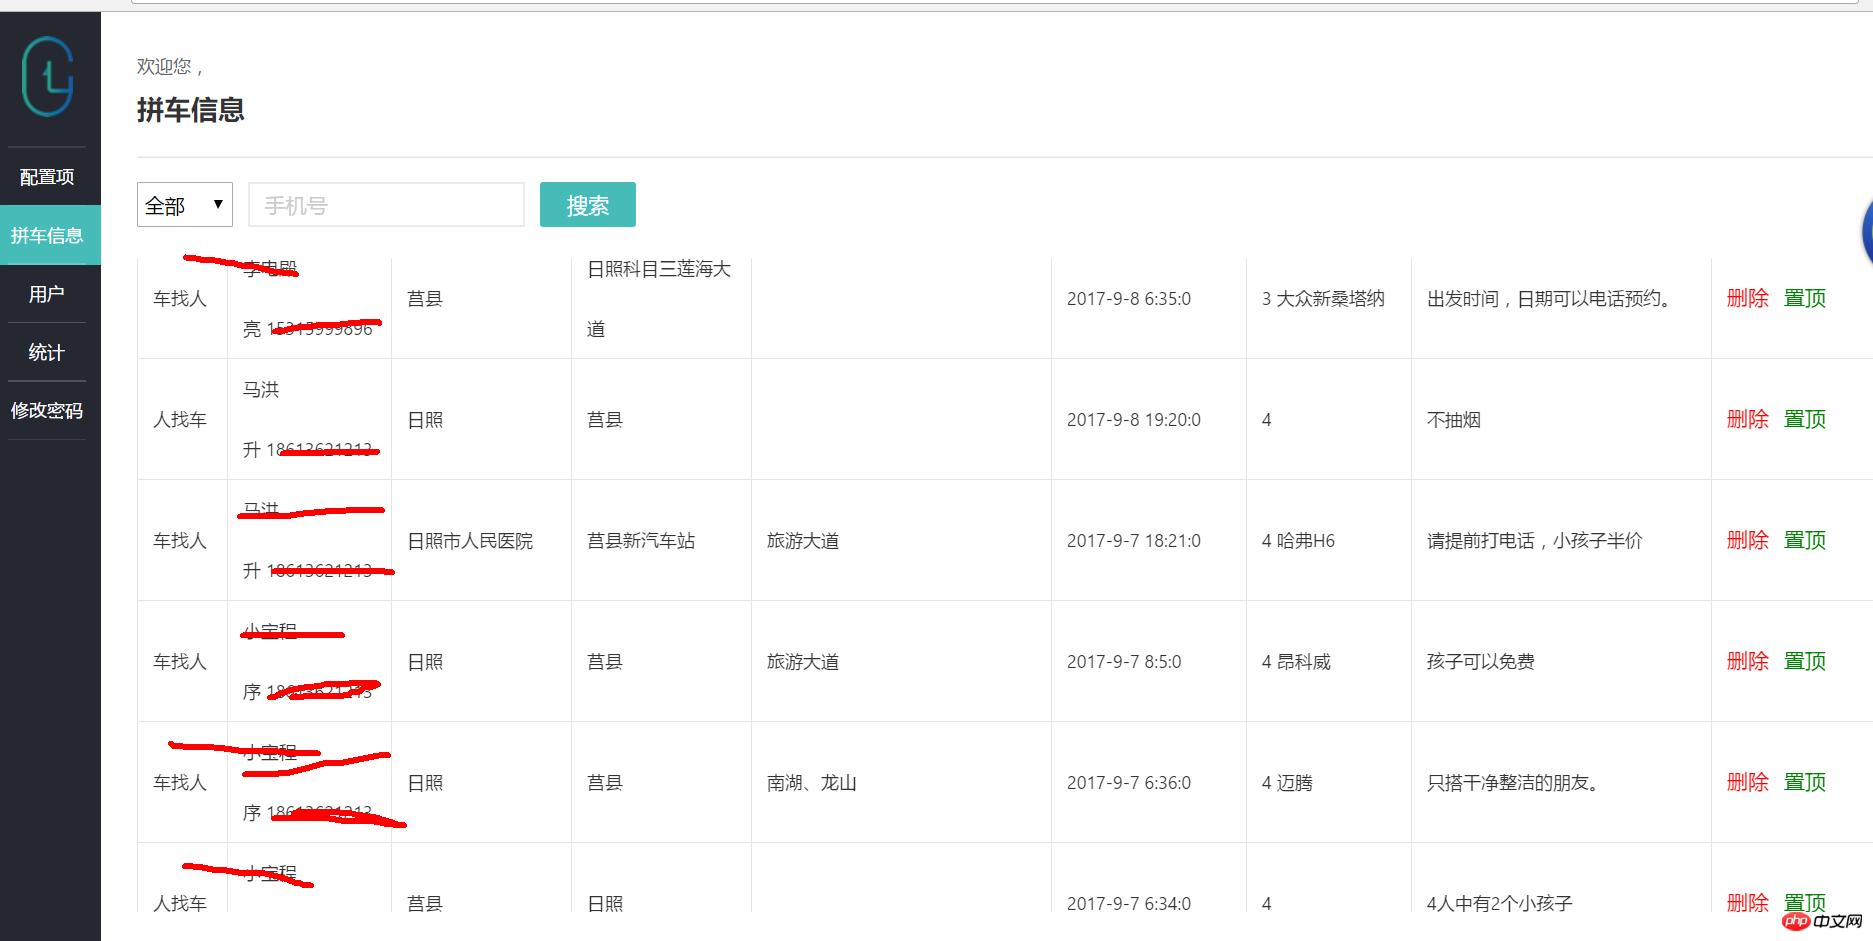Click 人找车 type in the 不抽烟 row
The height and width of the screenshot is (941, 1873).
180,420
